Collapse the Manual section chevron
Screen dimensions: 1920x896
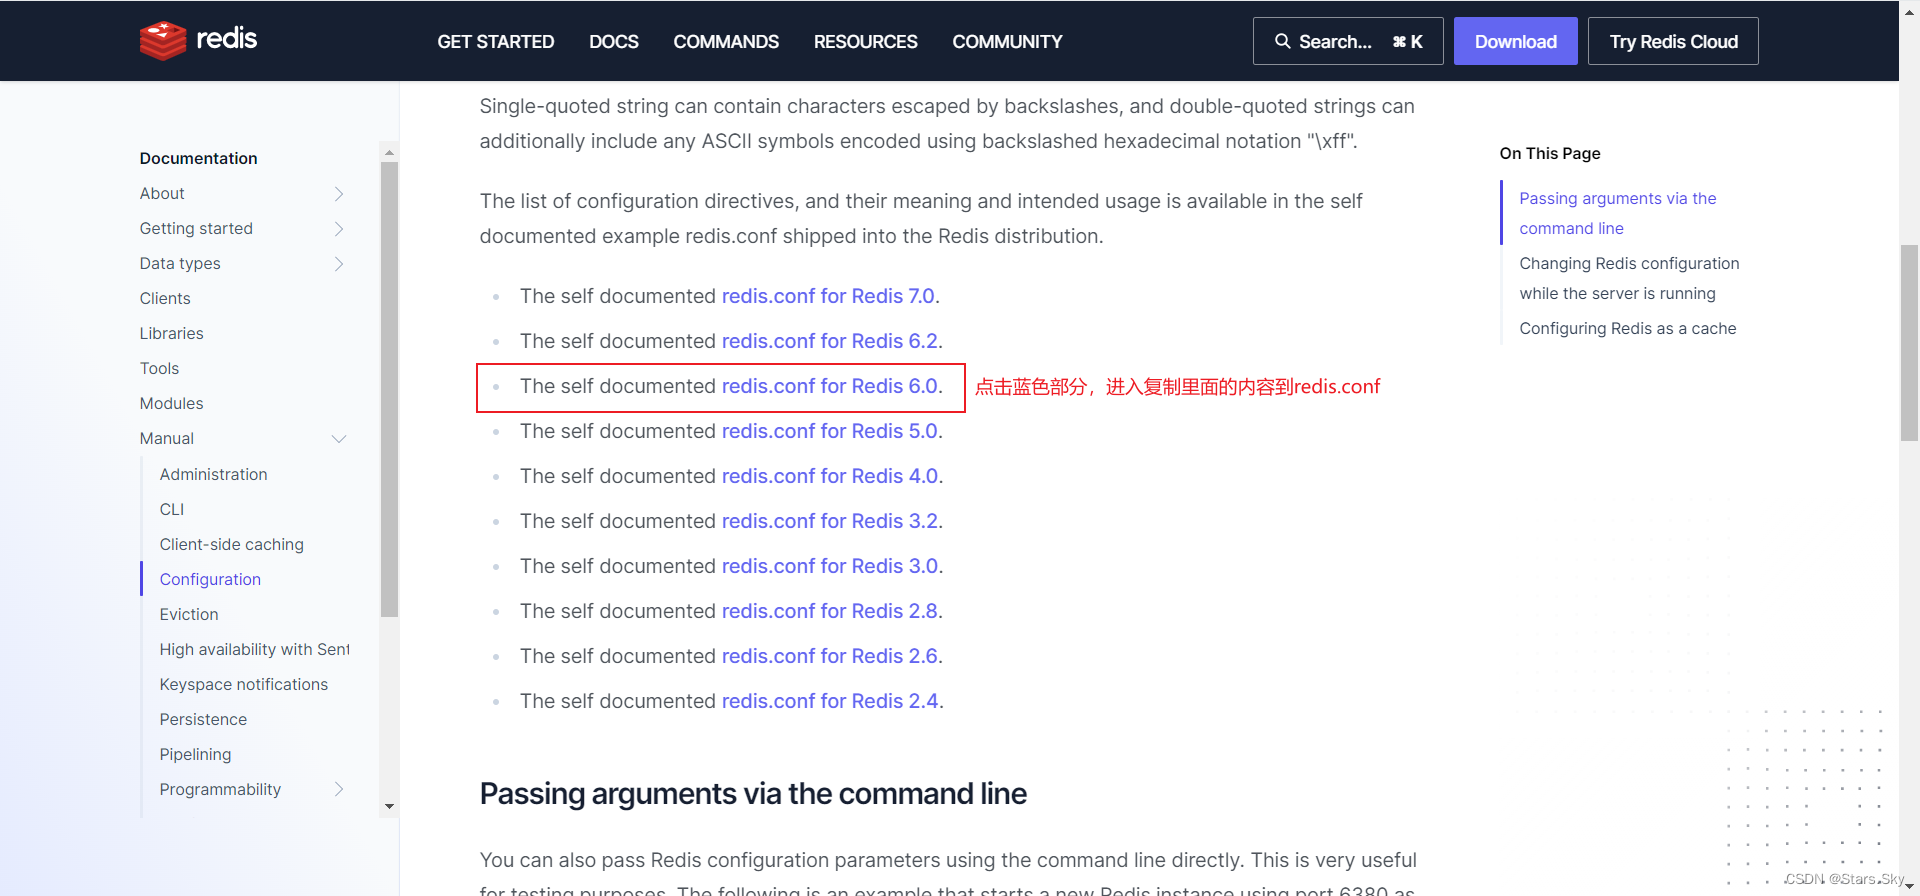click(x=339, y=439)
